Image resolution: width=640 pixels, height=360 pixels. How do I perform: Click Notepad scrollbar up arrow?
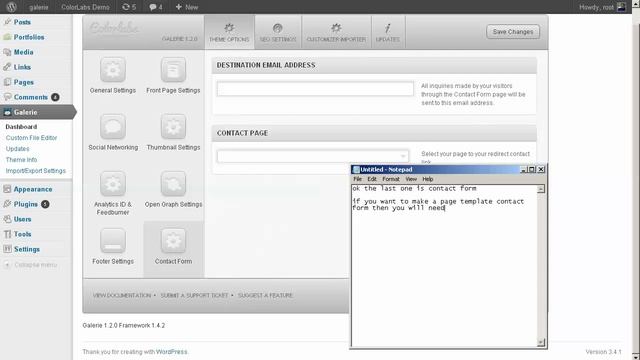[x=541, y=189]
